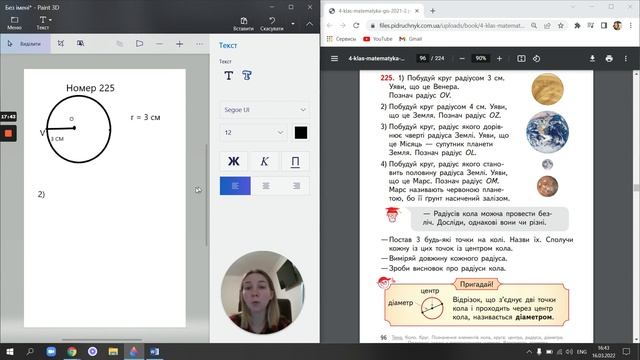Print the PDF document
The width and height of the screenshot is (640, 360).
click(x=609, y=58)
